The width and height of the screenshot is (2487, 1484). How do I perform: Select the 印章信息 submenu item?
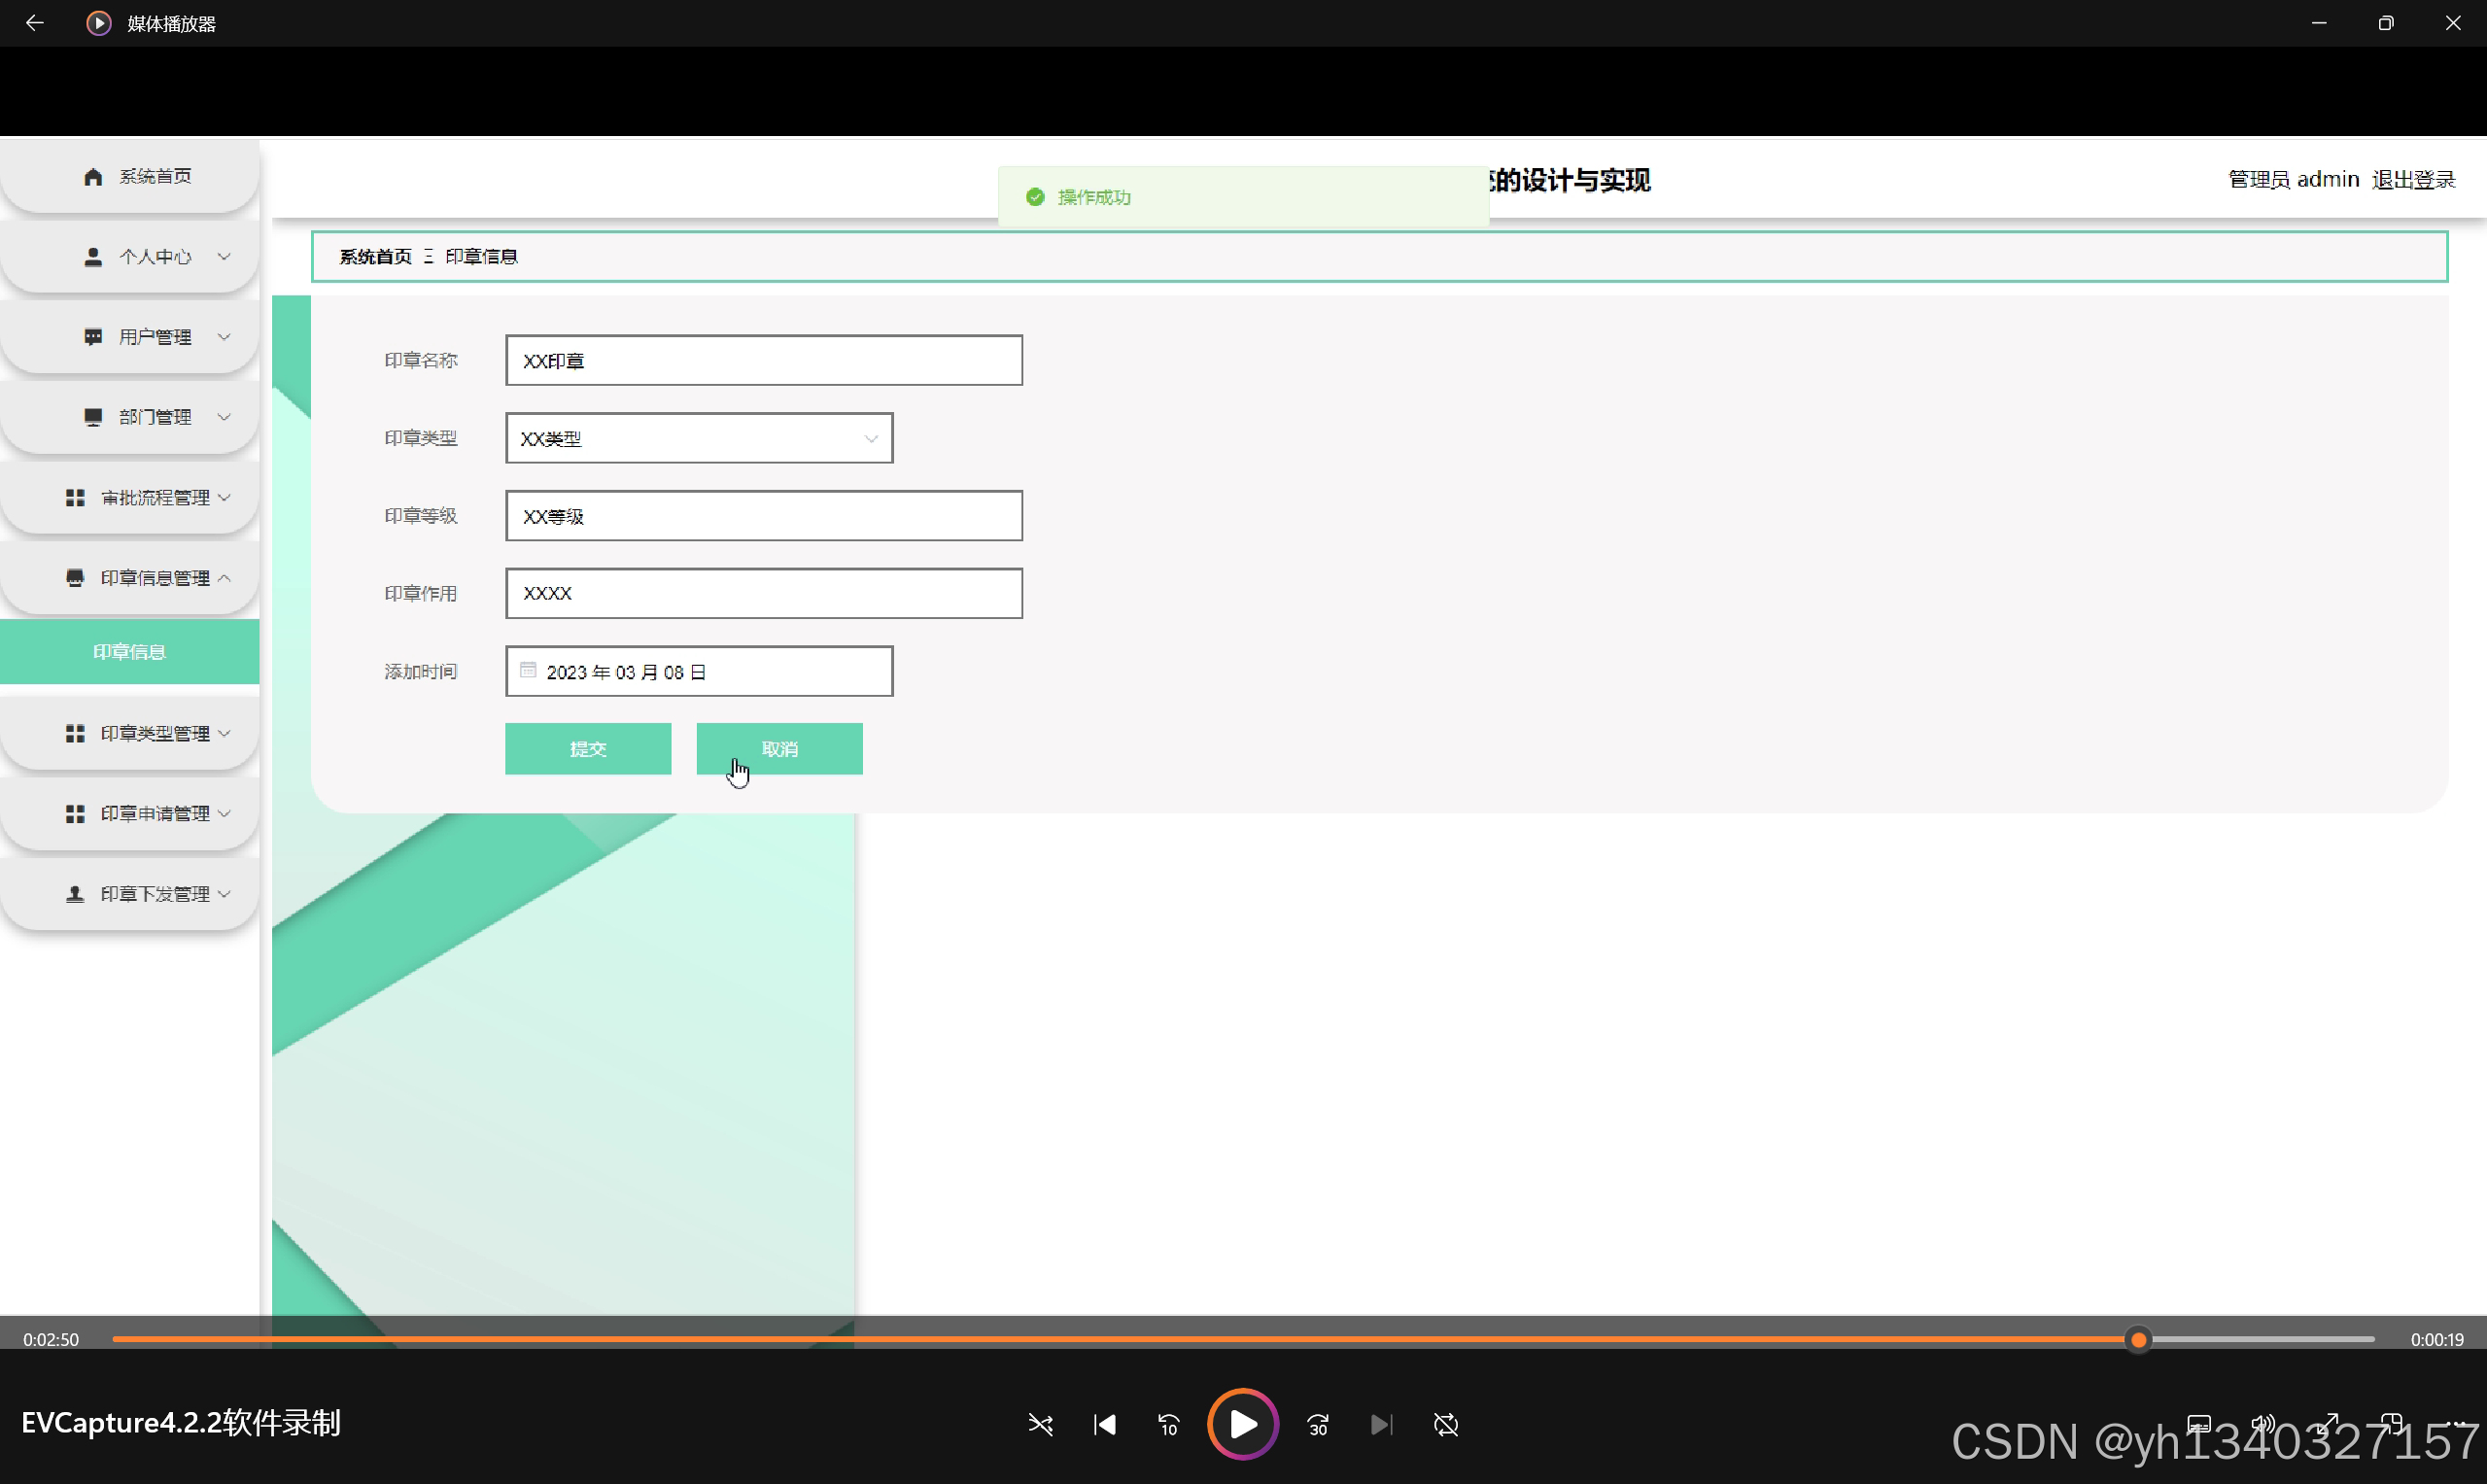[130, 652]
